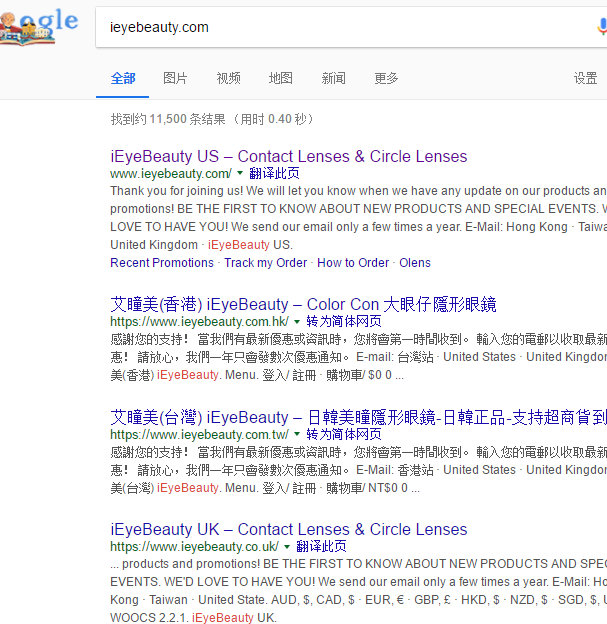Open iEyeBeauty UK – Contact Lenses result

289,529
